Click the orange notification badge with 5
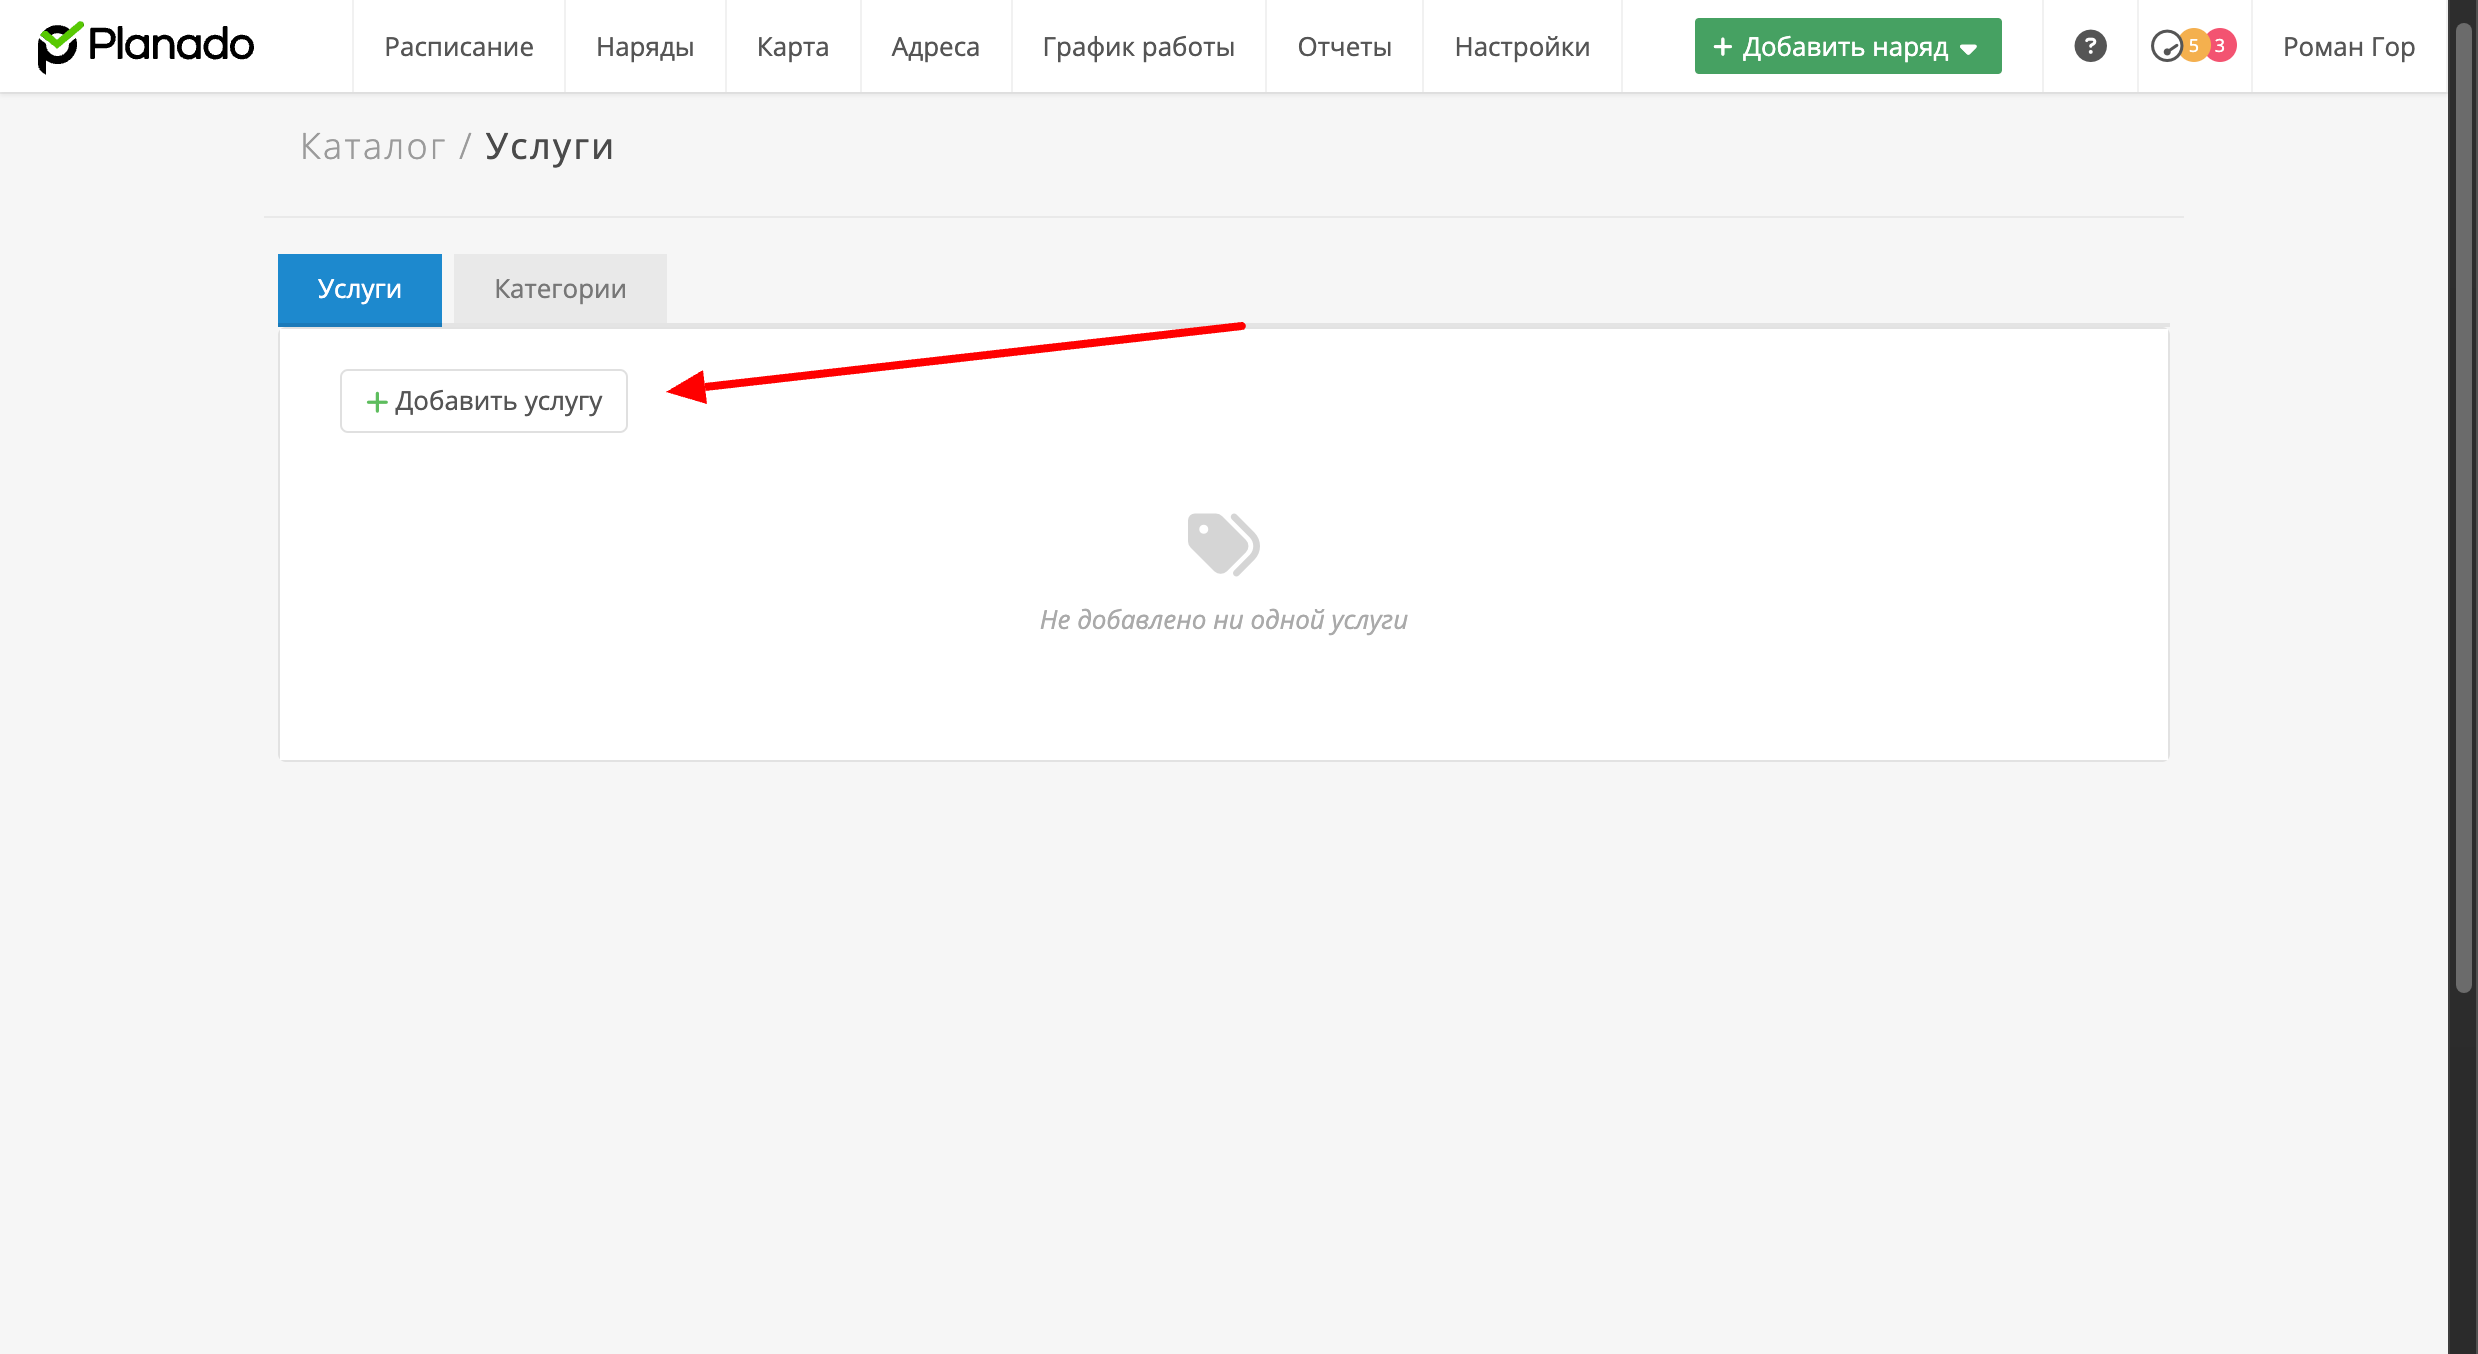Viewport: 2478px width, 1354px height. click(x=2193, y=46)
